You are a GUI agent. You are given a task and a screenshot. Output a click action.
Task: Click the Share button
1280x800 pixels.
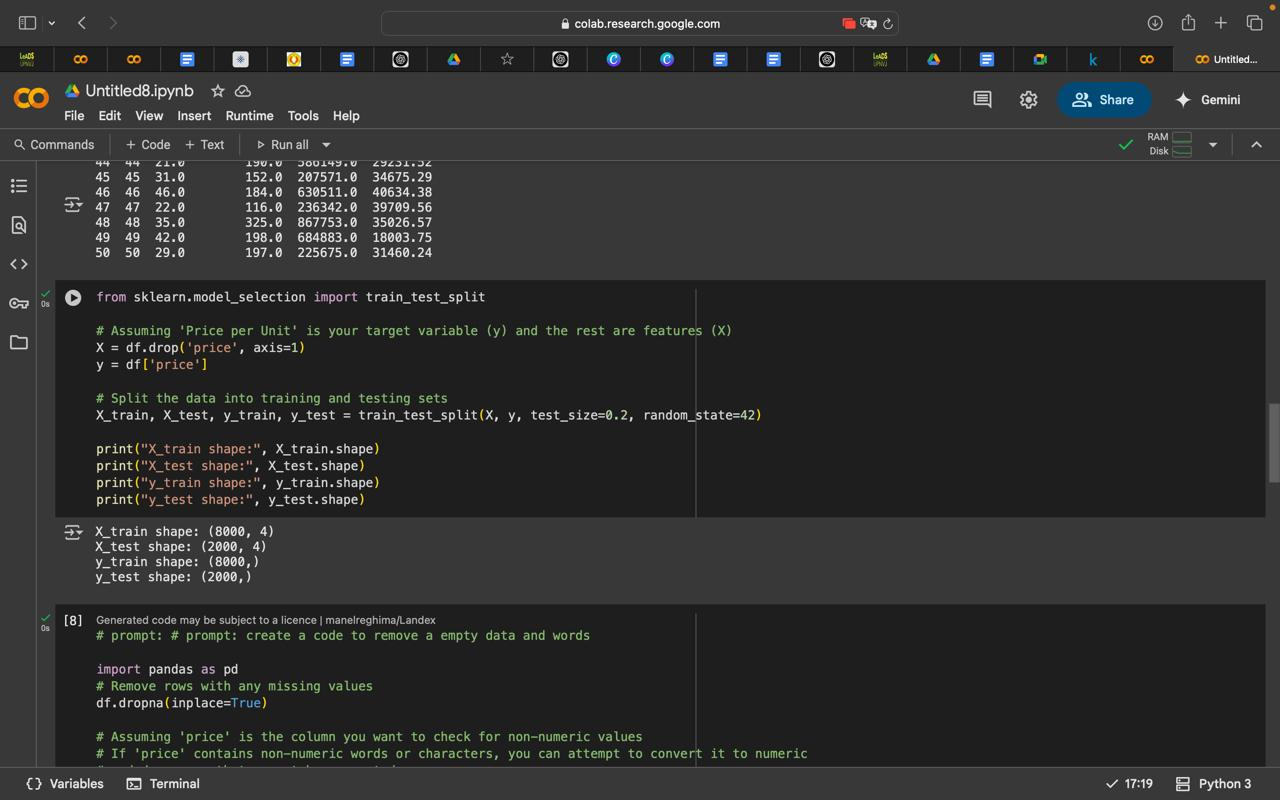(x=1104, y=99)
